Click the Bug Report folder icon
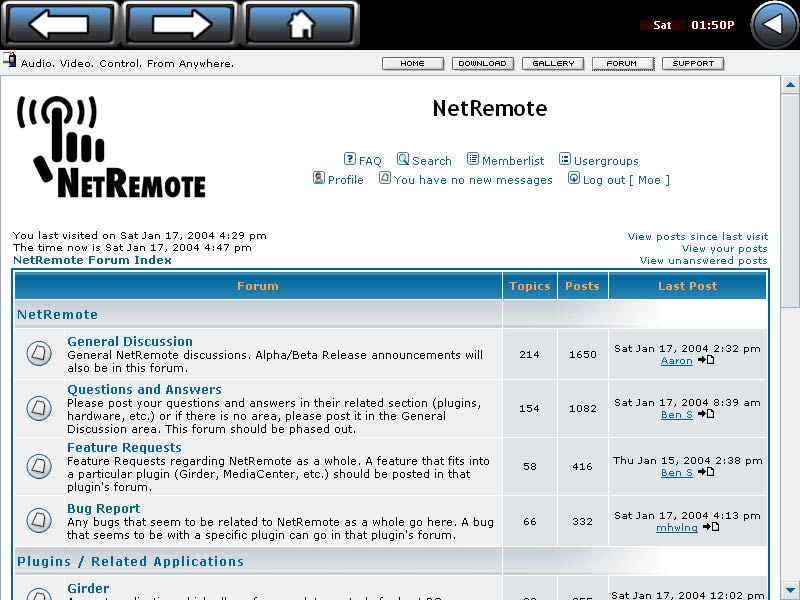The width and height of the screenshot is (800, 600). click(39, 521)
